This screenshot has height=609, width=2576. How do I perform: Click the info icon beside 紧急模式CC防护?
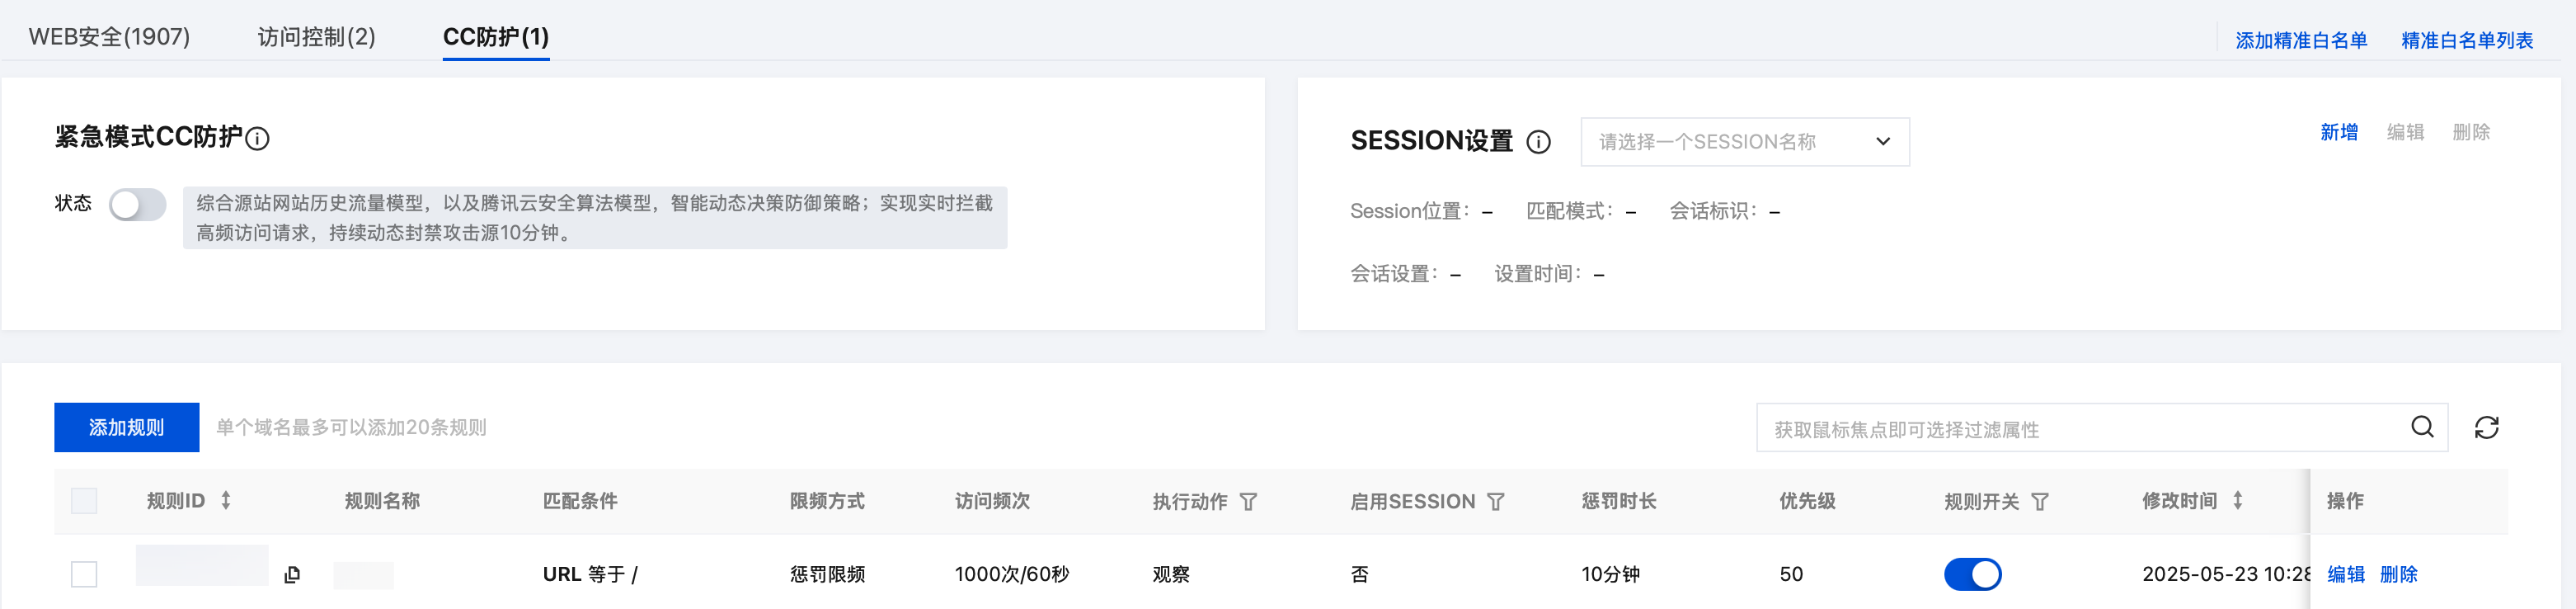[257, 139]
